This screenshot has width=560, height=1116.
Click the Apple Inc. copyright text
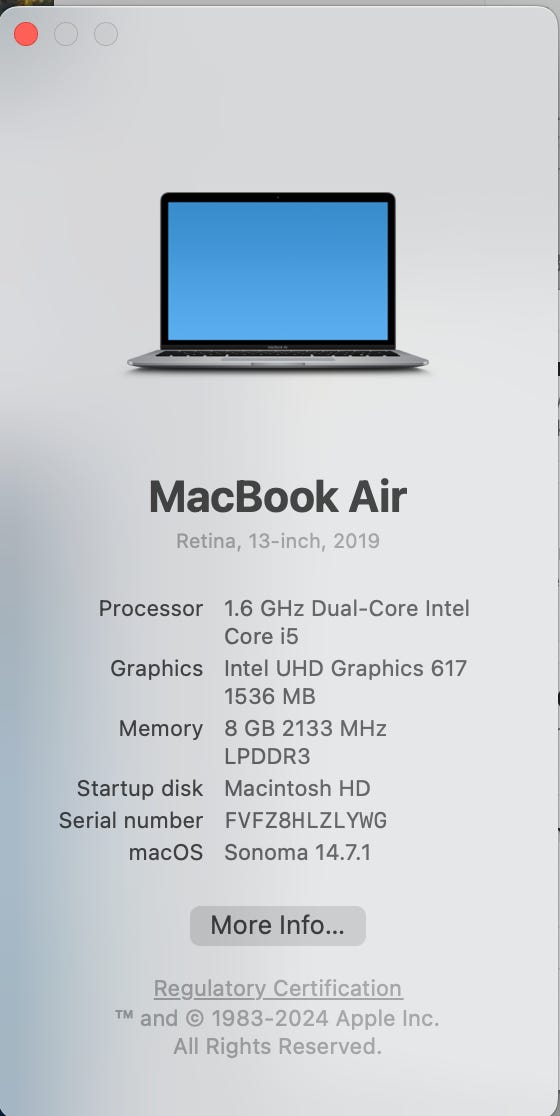click(278, 1018)
